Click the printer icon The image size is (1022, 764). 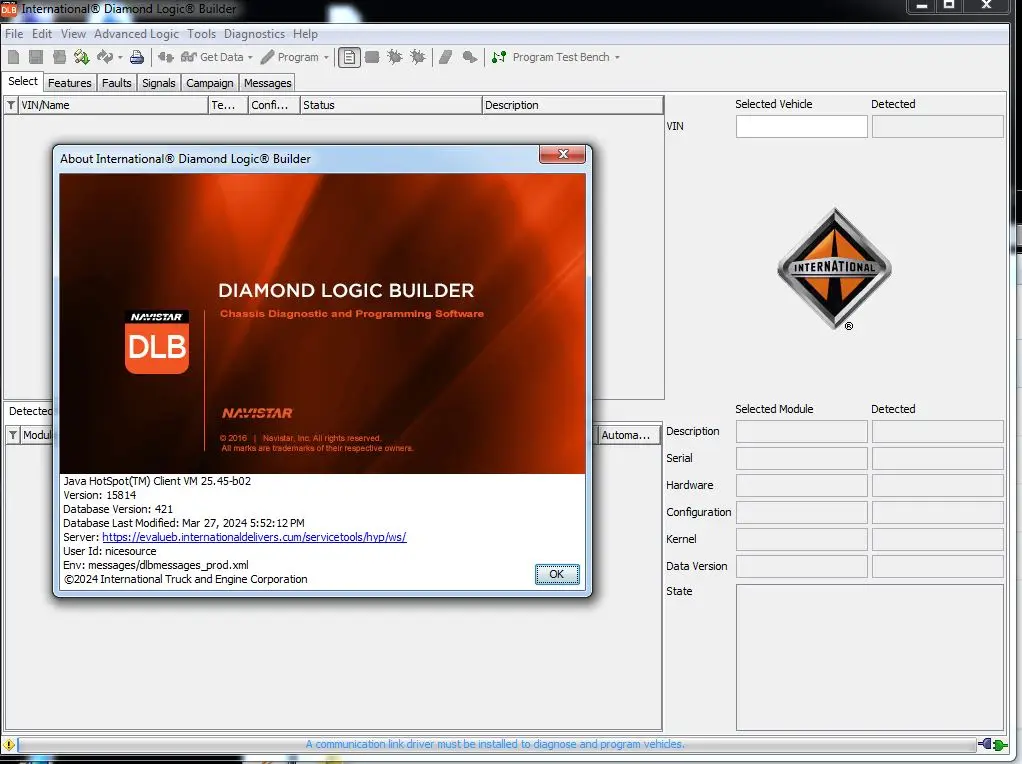[x=137, y=57]
